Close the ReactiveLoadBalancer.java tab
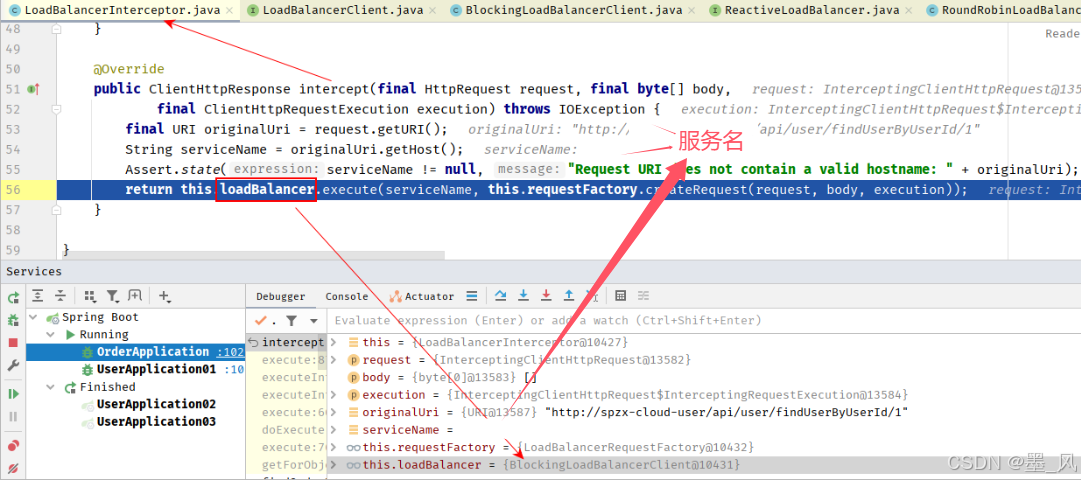 (908, 11)
